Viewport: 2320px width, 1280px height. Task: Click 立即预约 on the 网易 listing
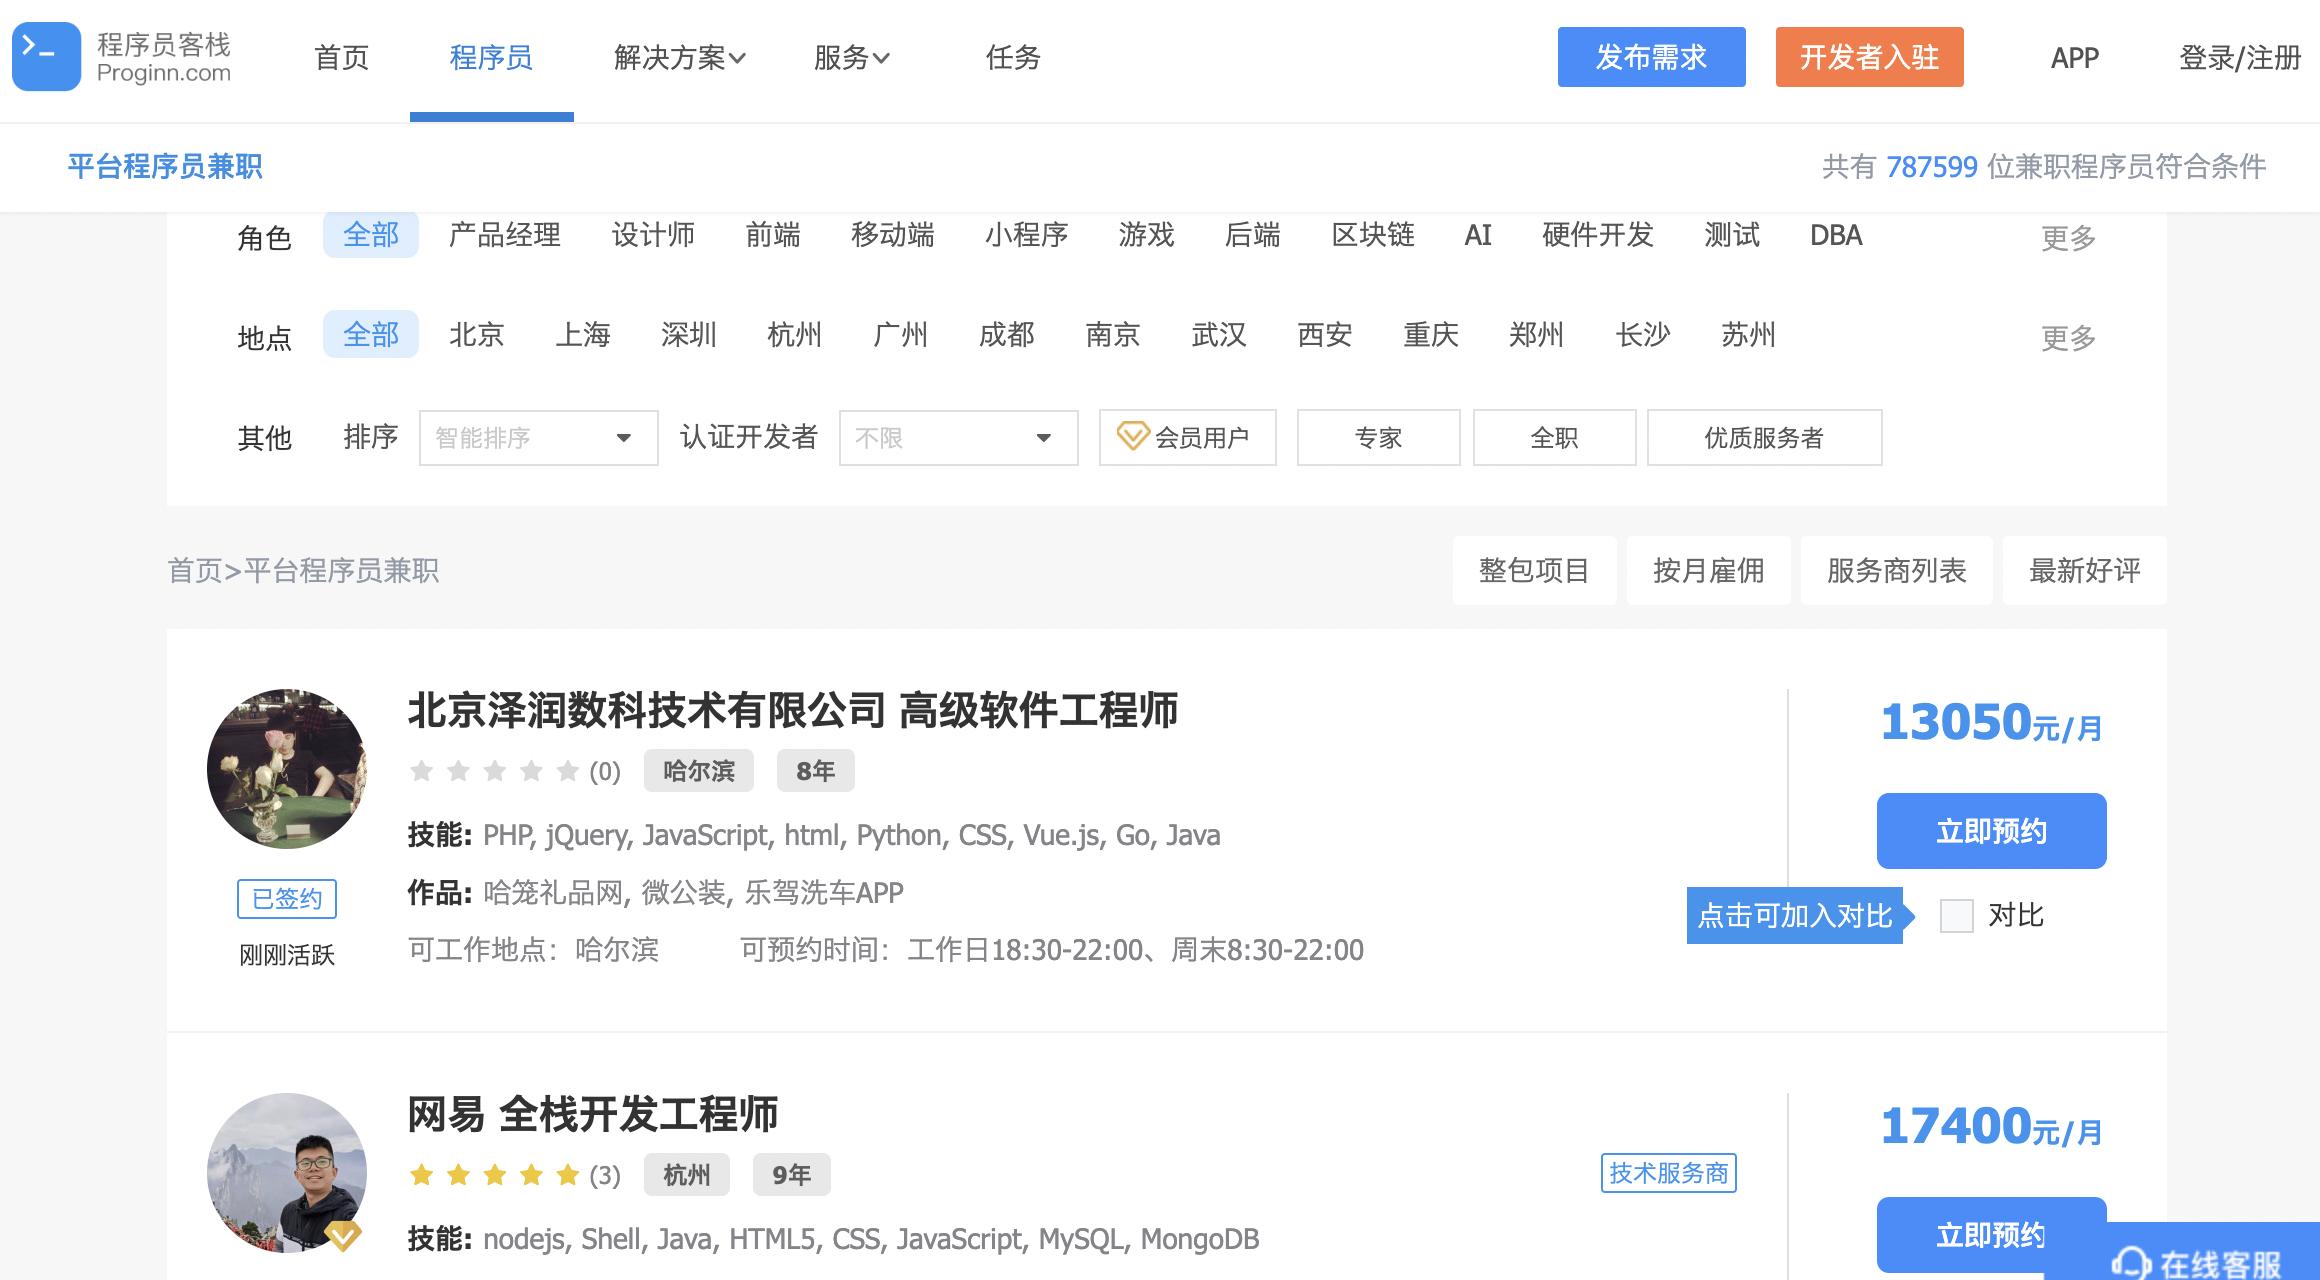(x=1991, y=1235)
